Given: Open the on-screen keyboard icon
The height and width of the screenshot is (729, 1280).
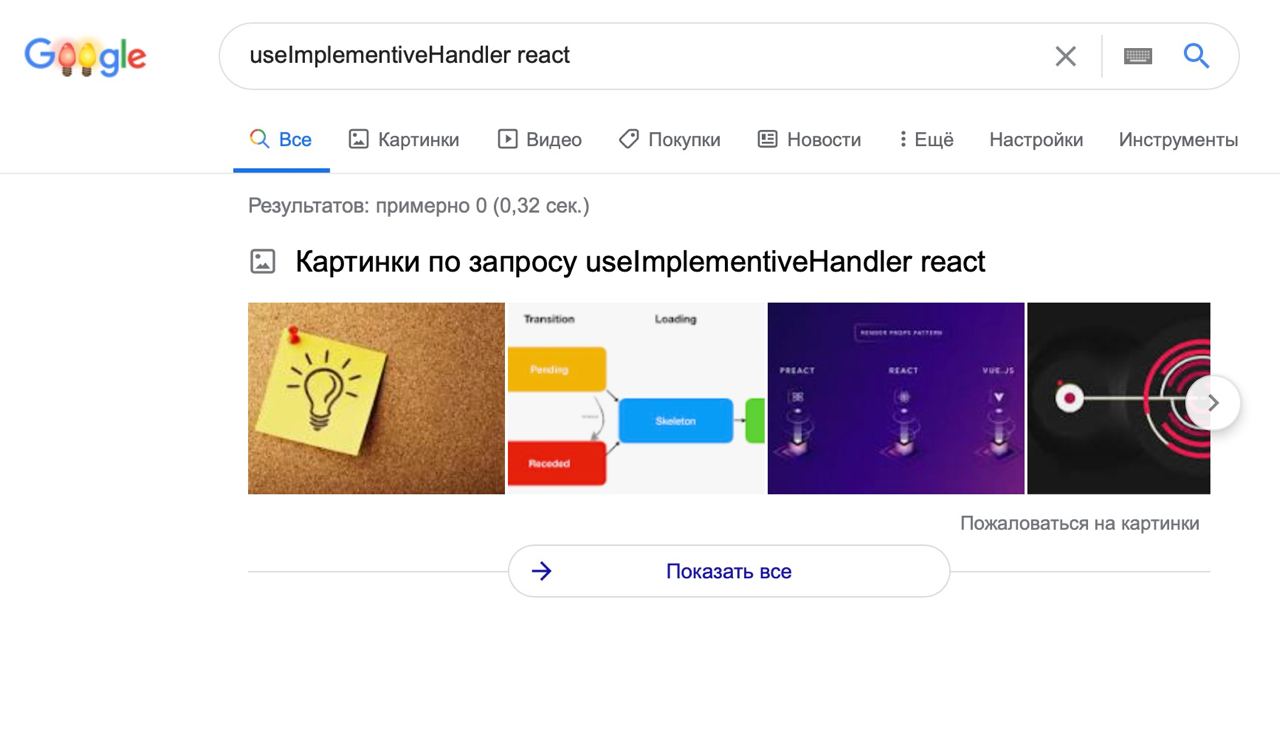Looking at the screenshot, I should (x=1138, y=56).
